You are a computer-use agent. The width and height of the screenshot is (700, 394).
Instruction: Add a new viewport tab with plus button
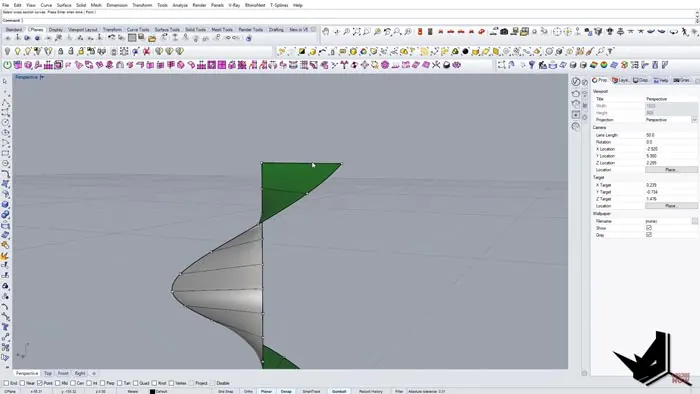(94, 373)
